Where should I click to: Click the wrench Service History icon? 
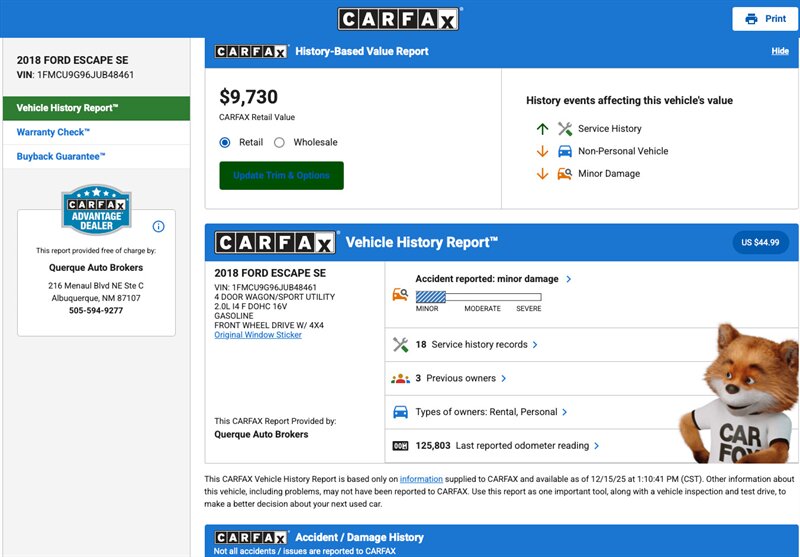pyautogui.click(x=565, y=129)
